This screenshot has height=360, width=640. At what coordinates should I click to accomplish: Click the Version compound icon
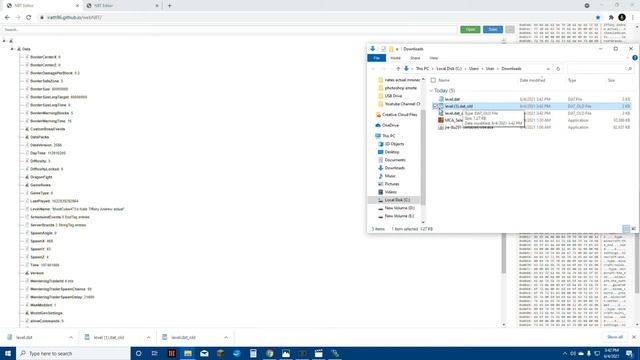pyautogui.click(x=27, y=273)
